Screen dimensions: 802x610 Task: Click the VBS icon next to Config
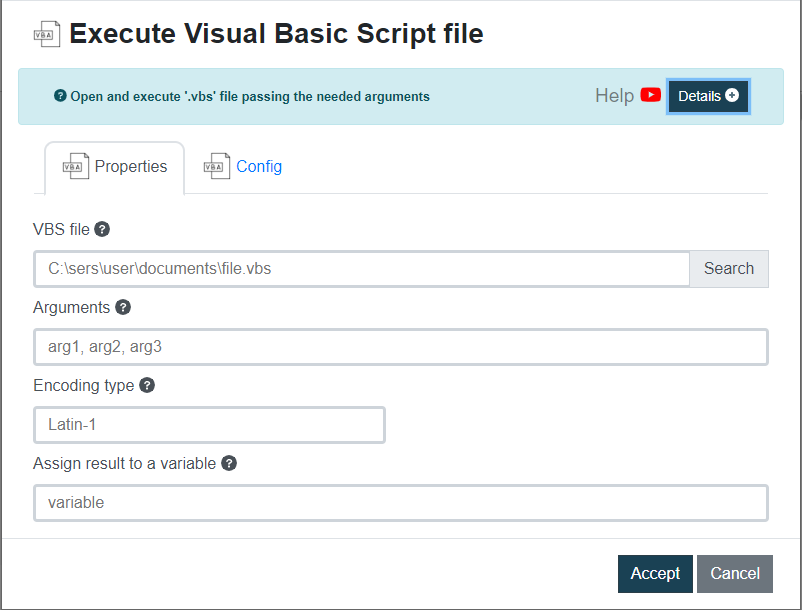(x=215, y=166)
